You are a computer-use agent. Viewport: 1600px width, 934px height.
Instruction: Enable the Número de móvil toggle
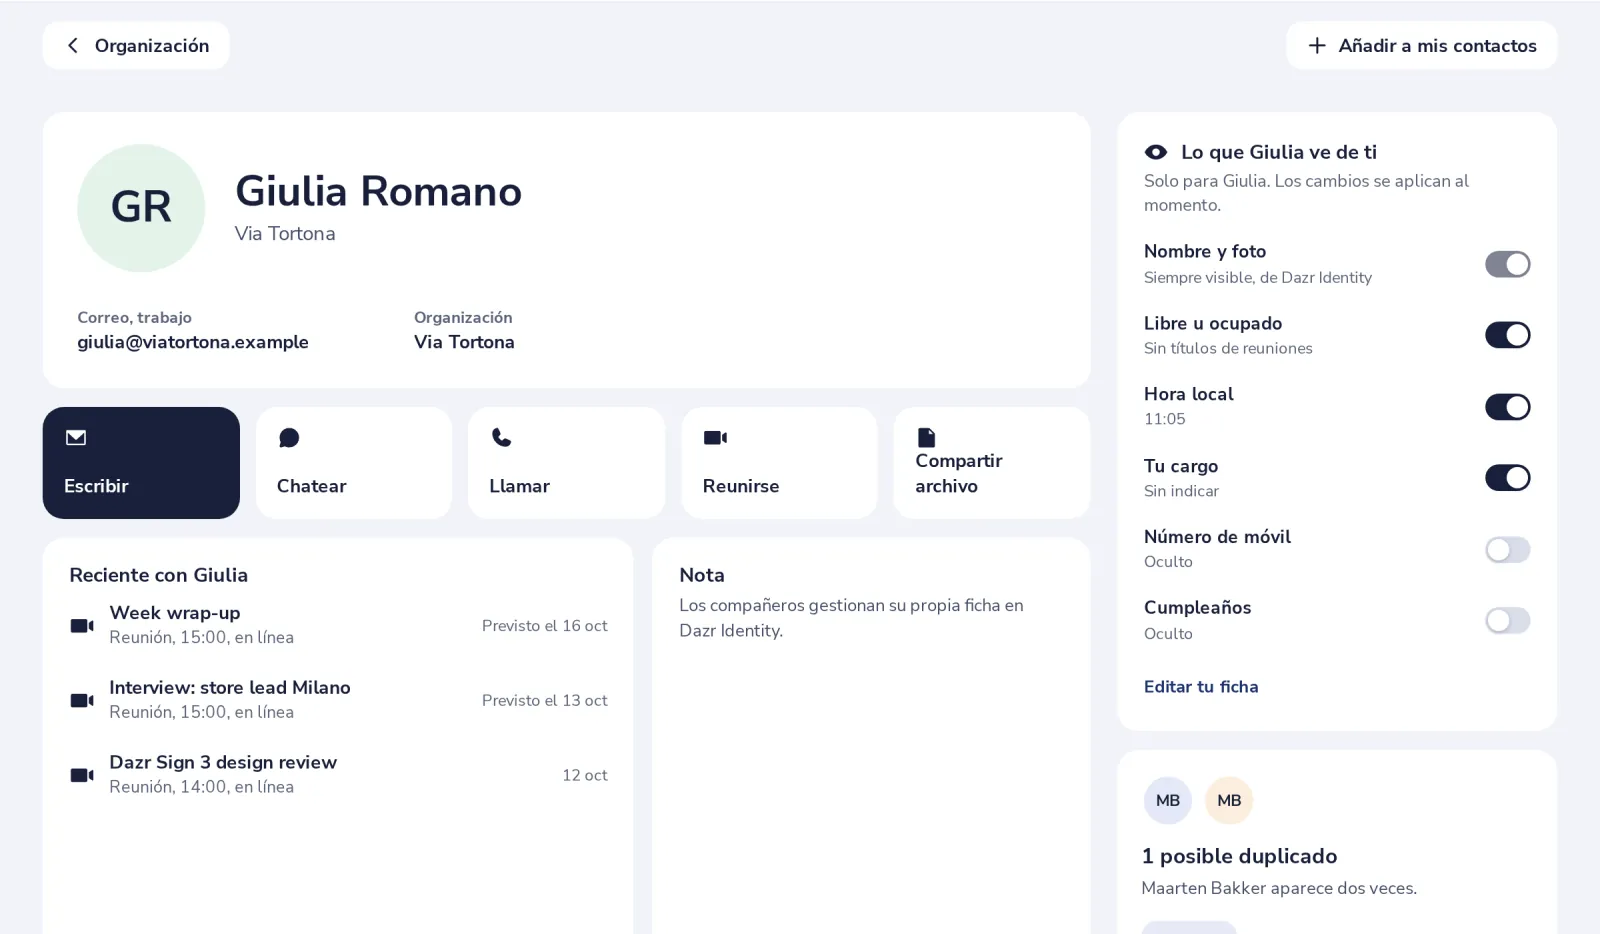(1508, 549)
